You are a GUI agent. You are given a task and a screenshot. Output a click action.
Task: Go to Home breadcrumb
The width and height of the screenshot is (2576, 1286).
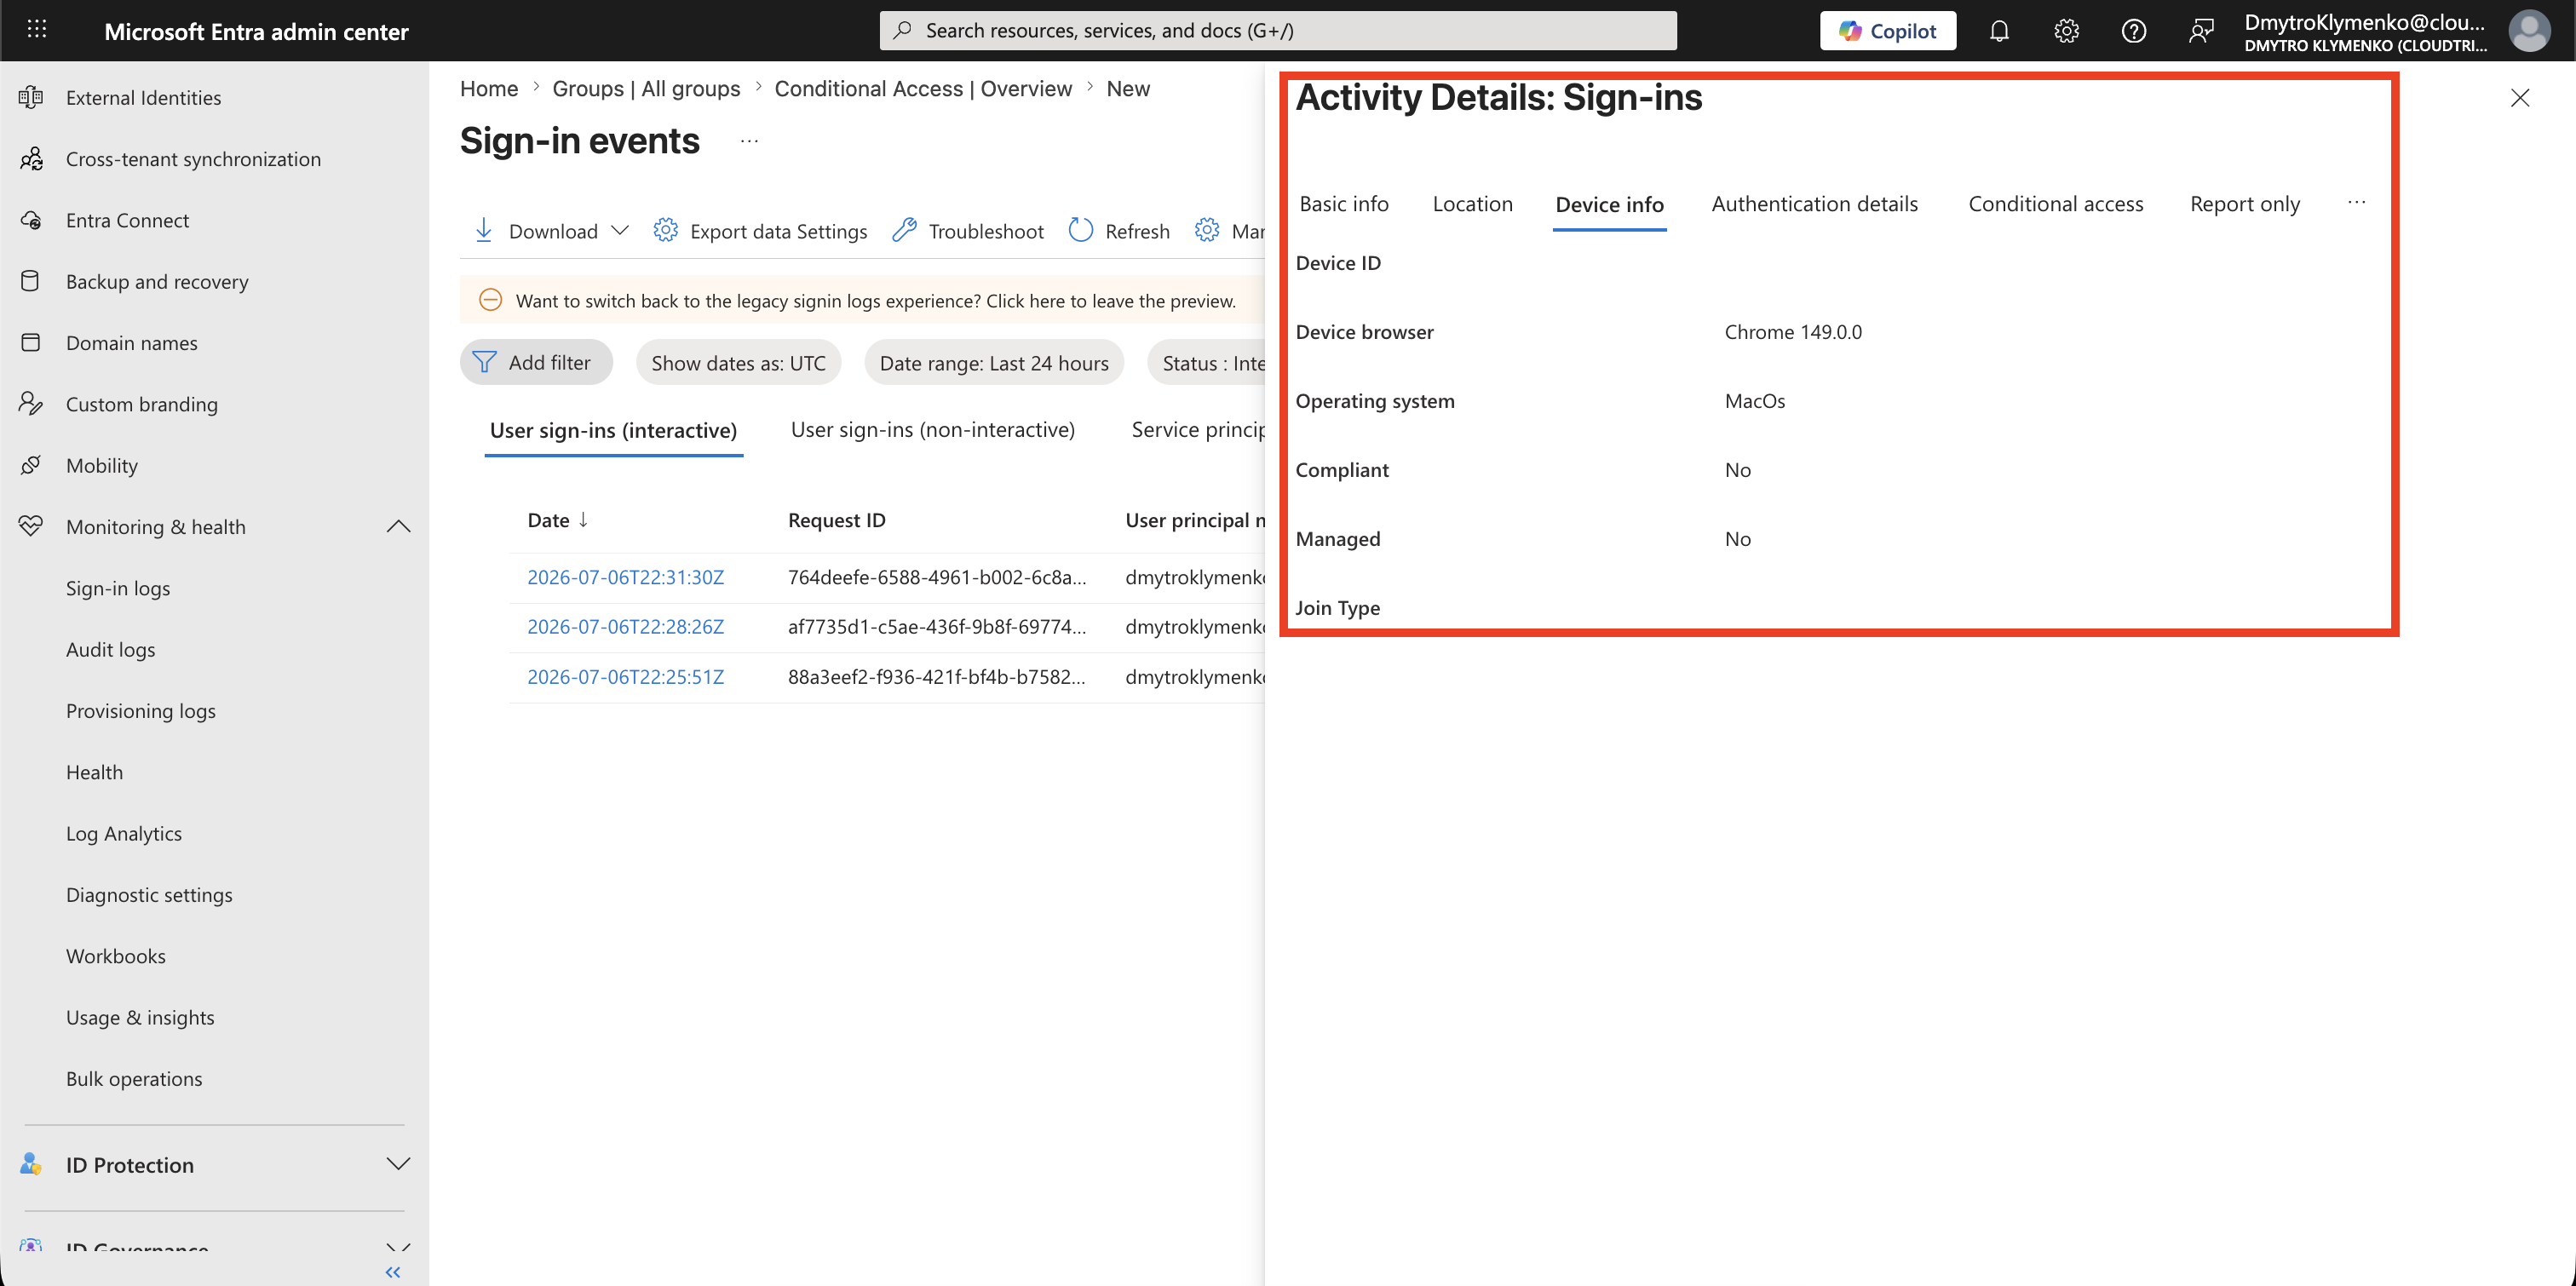[x=489, y=89]
